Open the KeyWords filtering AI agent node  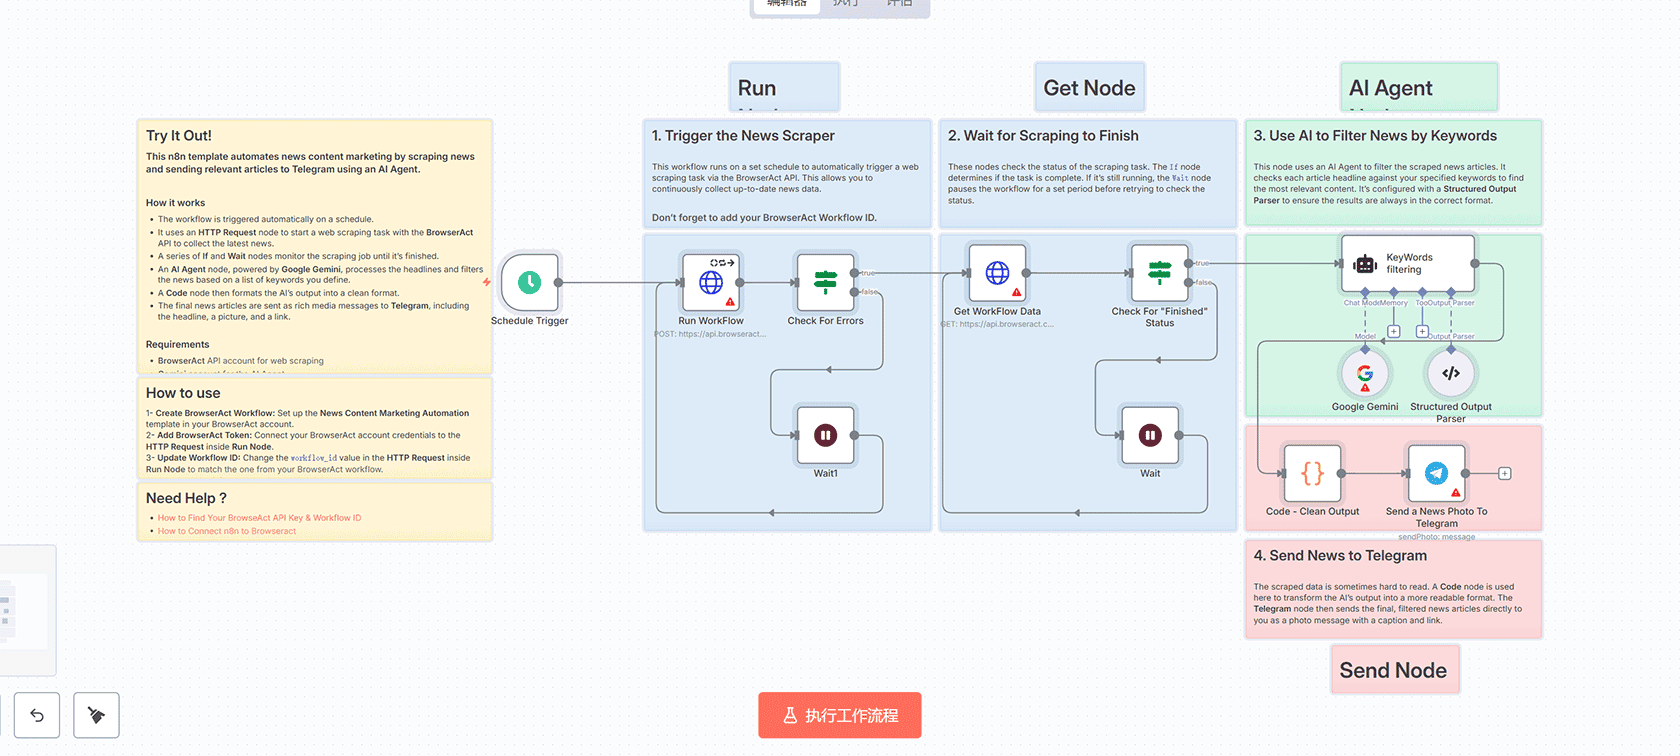point(1407,264)
